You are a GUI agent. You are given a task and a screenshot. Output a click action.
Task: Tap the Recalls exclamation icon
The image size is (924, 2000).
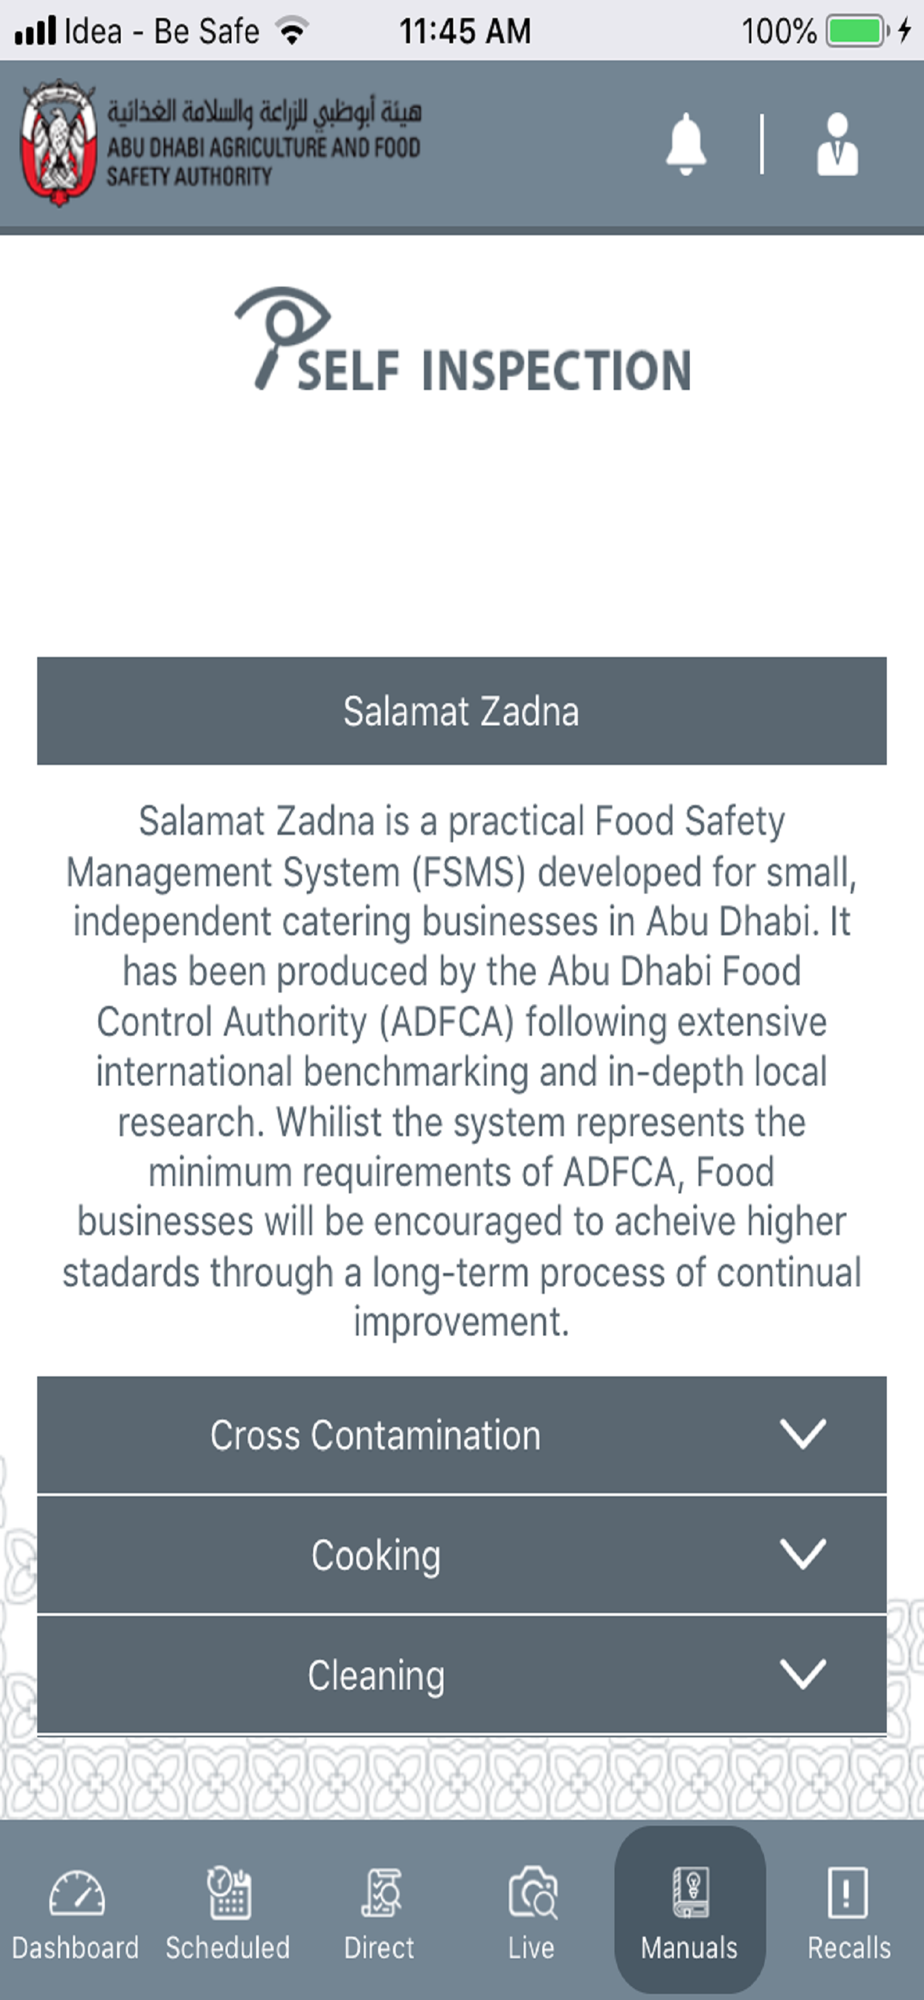pyautogui.click(x=848, y=1892)
